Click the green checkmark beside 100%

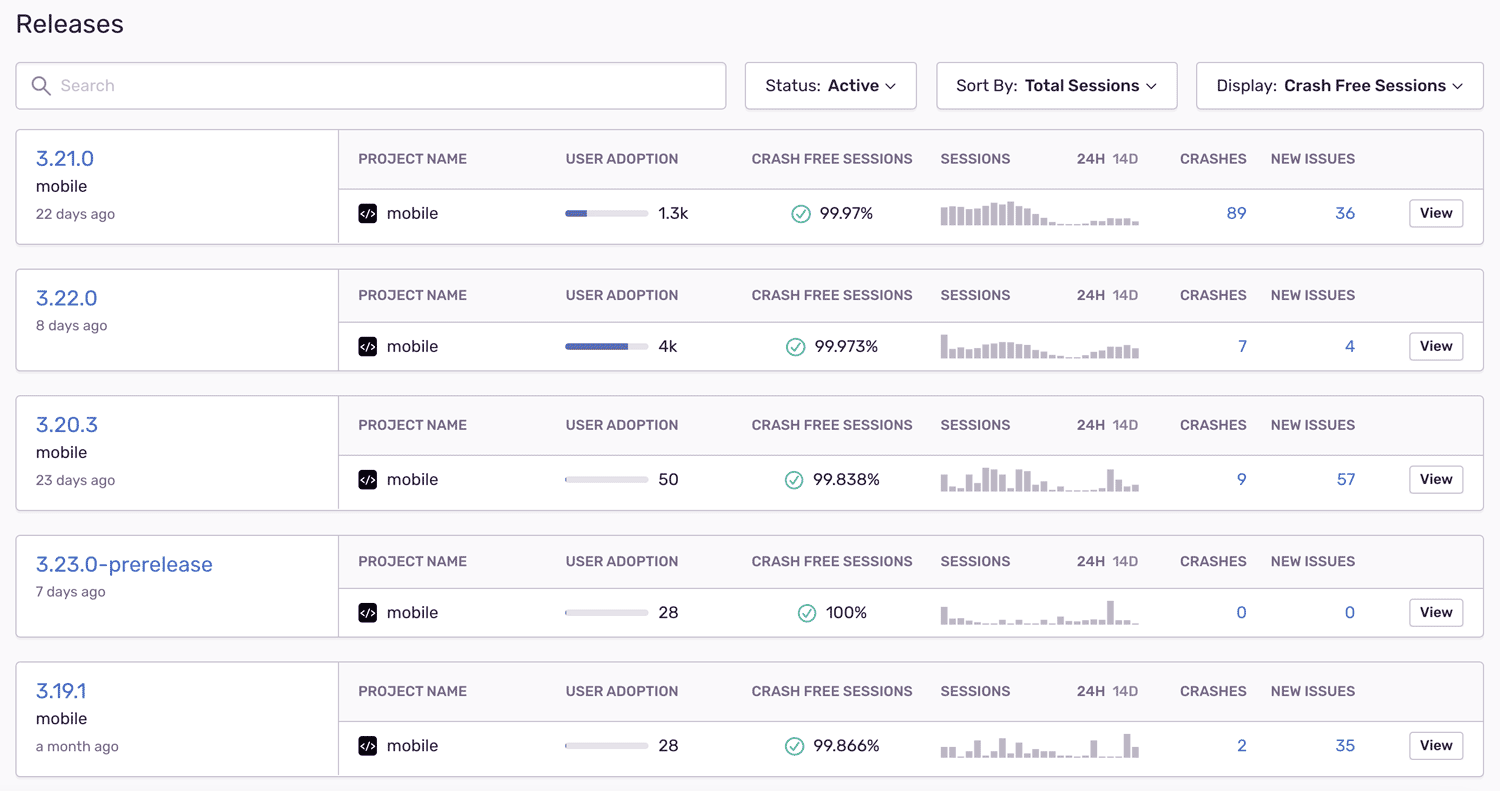tap(806, 612)
